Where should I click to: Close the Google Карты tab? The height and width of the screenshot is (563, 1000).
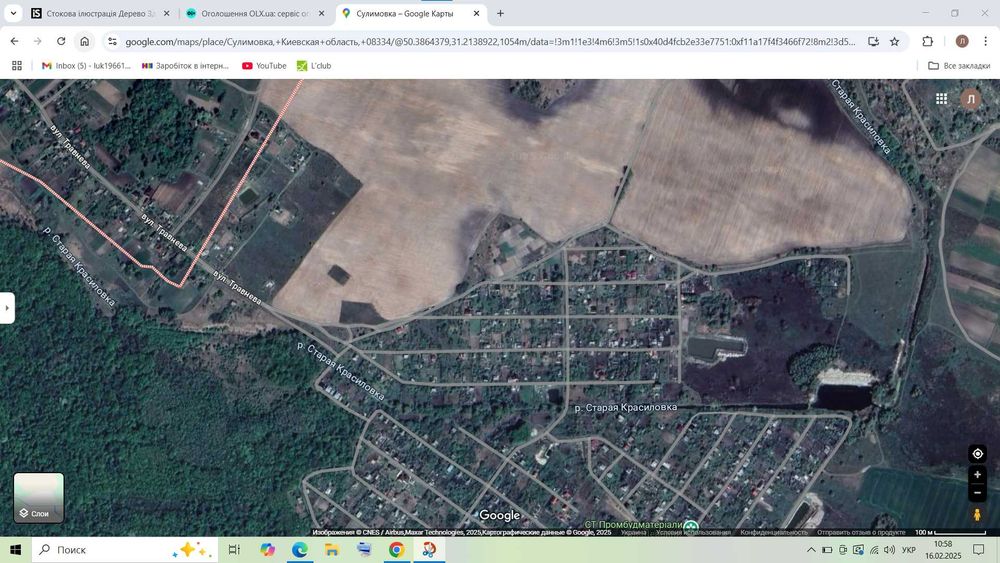pyautogui.click(x=476, y=13)
